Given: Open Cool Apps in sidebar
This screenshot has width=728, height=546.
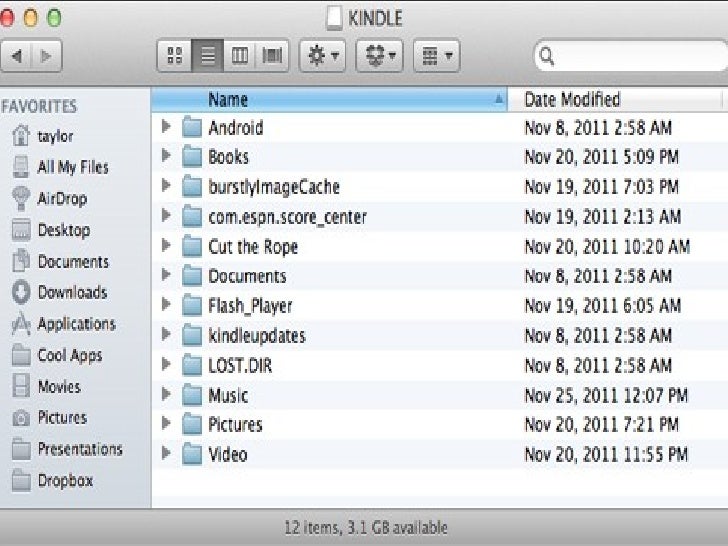Looking at the screenshot, I should pyautogui.click(x=57, y=355).
